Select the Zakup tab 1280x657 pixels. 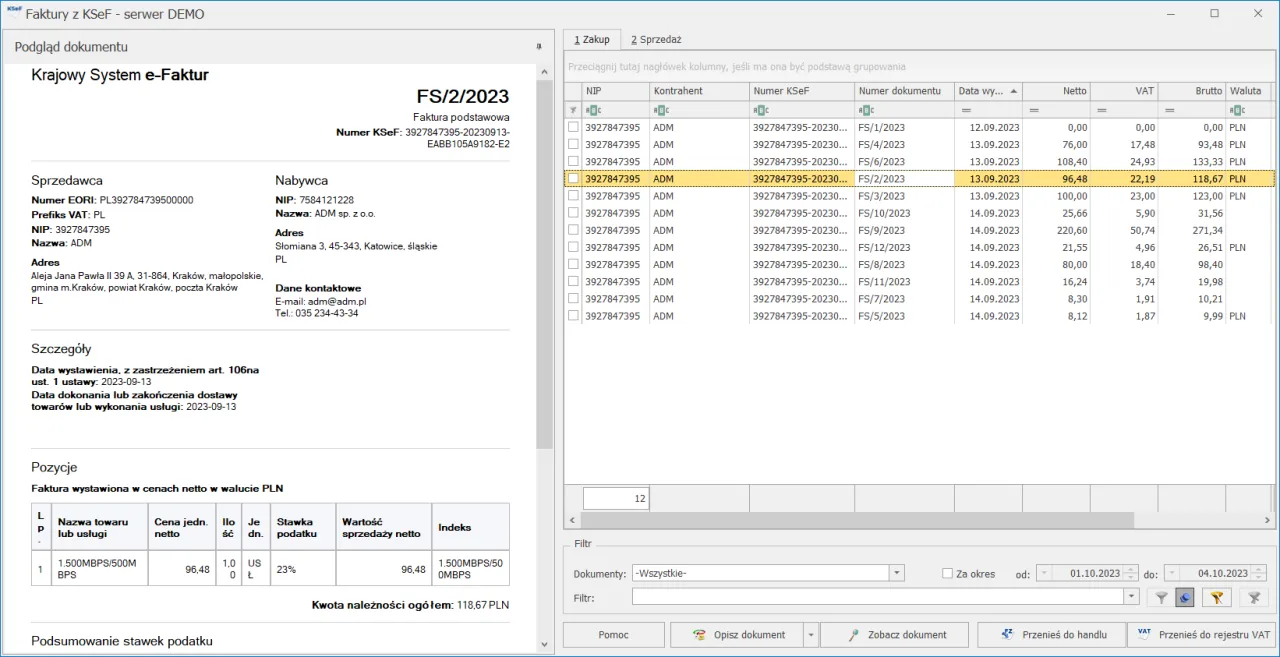pos(592,39)
